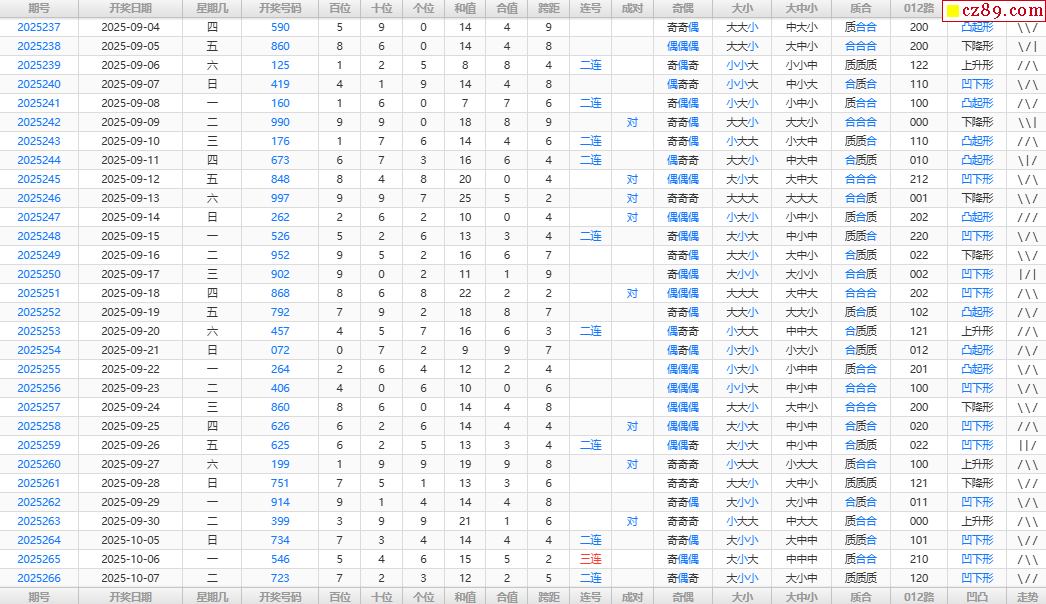Click winning number 526 for 2025-09-15
1046x604 pixels.
(x=280, y=236)
